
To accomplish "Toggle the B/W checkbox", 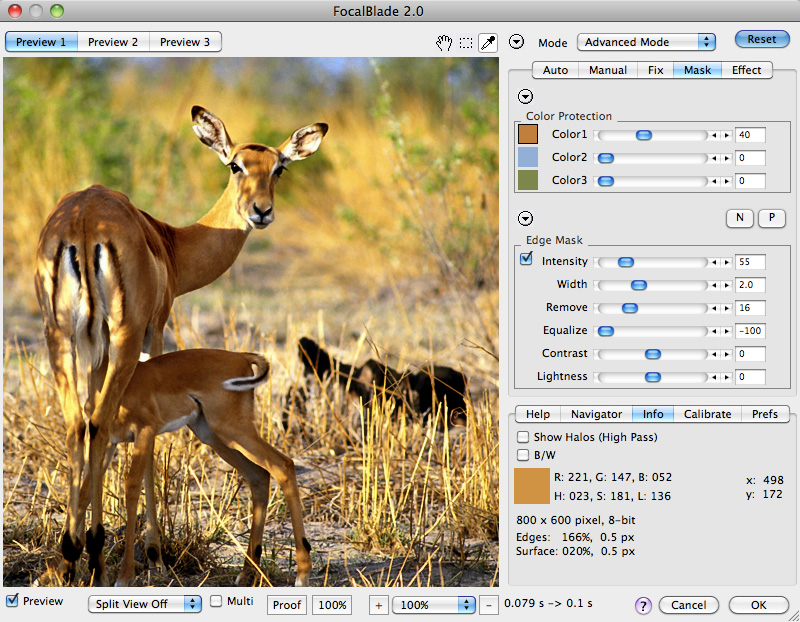I will pyautogui.click(x=523, y=455).
